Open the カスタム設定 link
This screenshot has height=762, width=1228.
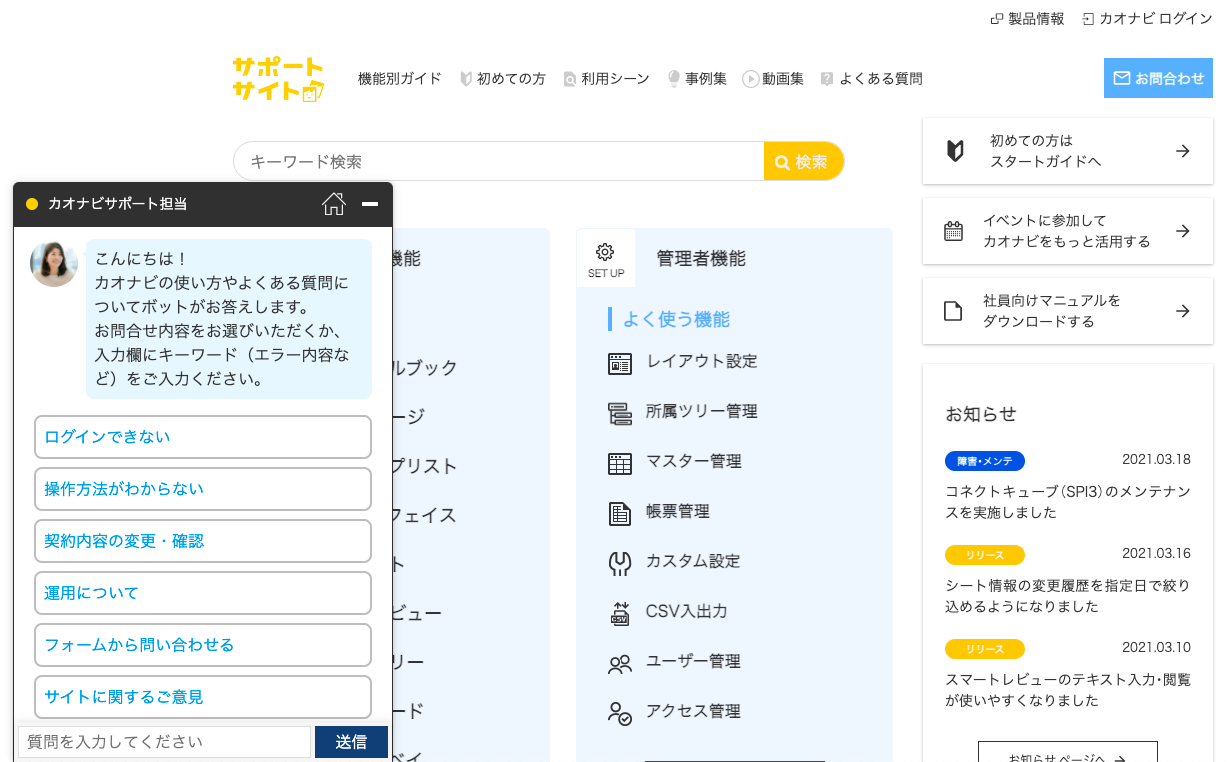click(694, 561)
